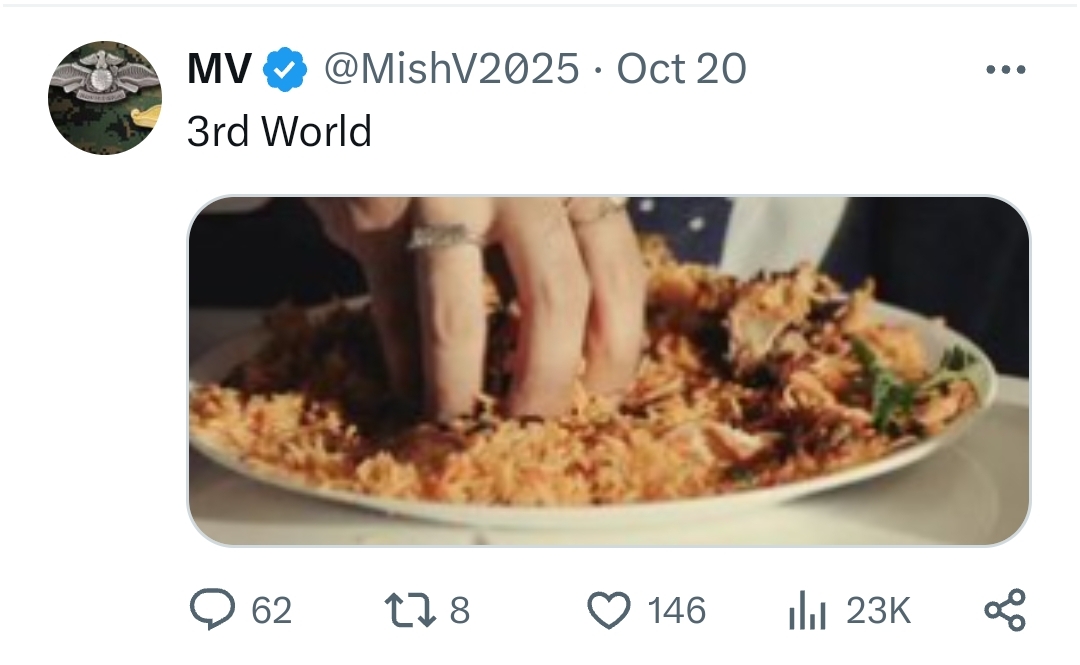
Task: Click the 23K views count
Action: click(878, 611)
